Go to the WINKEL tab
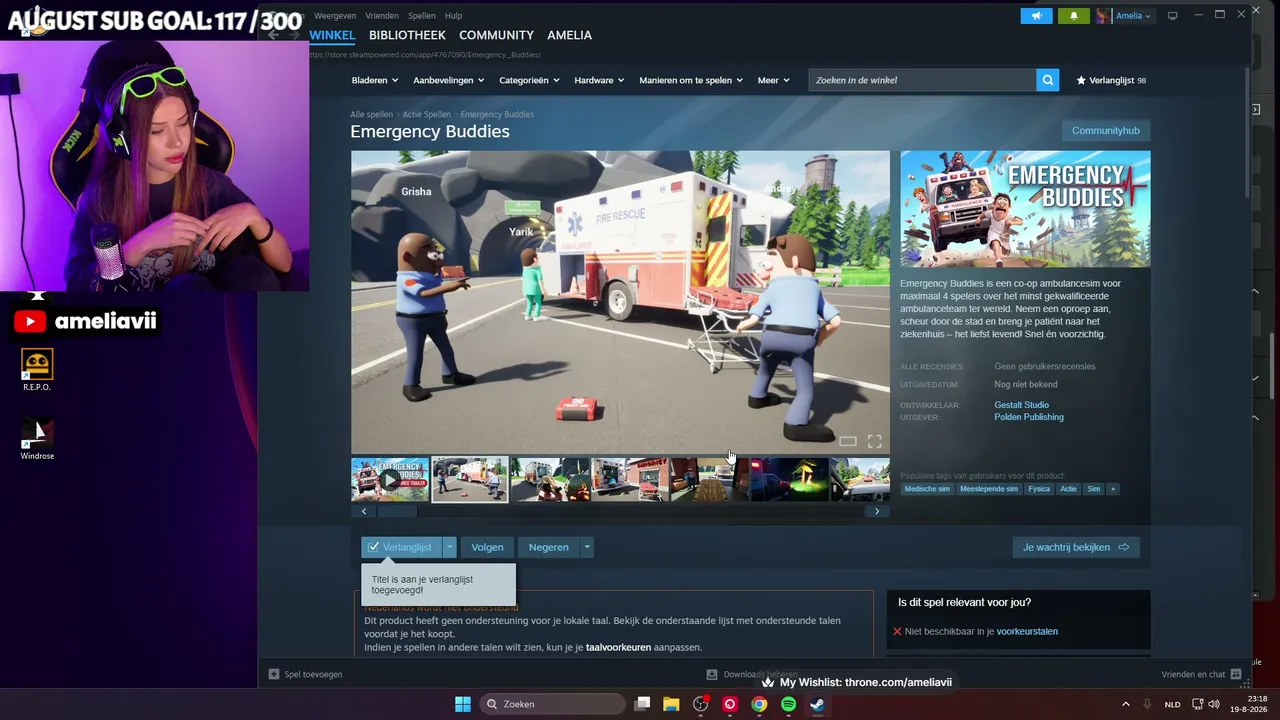The width and height of the screenshot is (1280, 720). point(332,35)
